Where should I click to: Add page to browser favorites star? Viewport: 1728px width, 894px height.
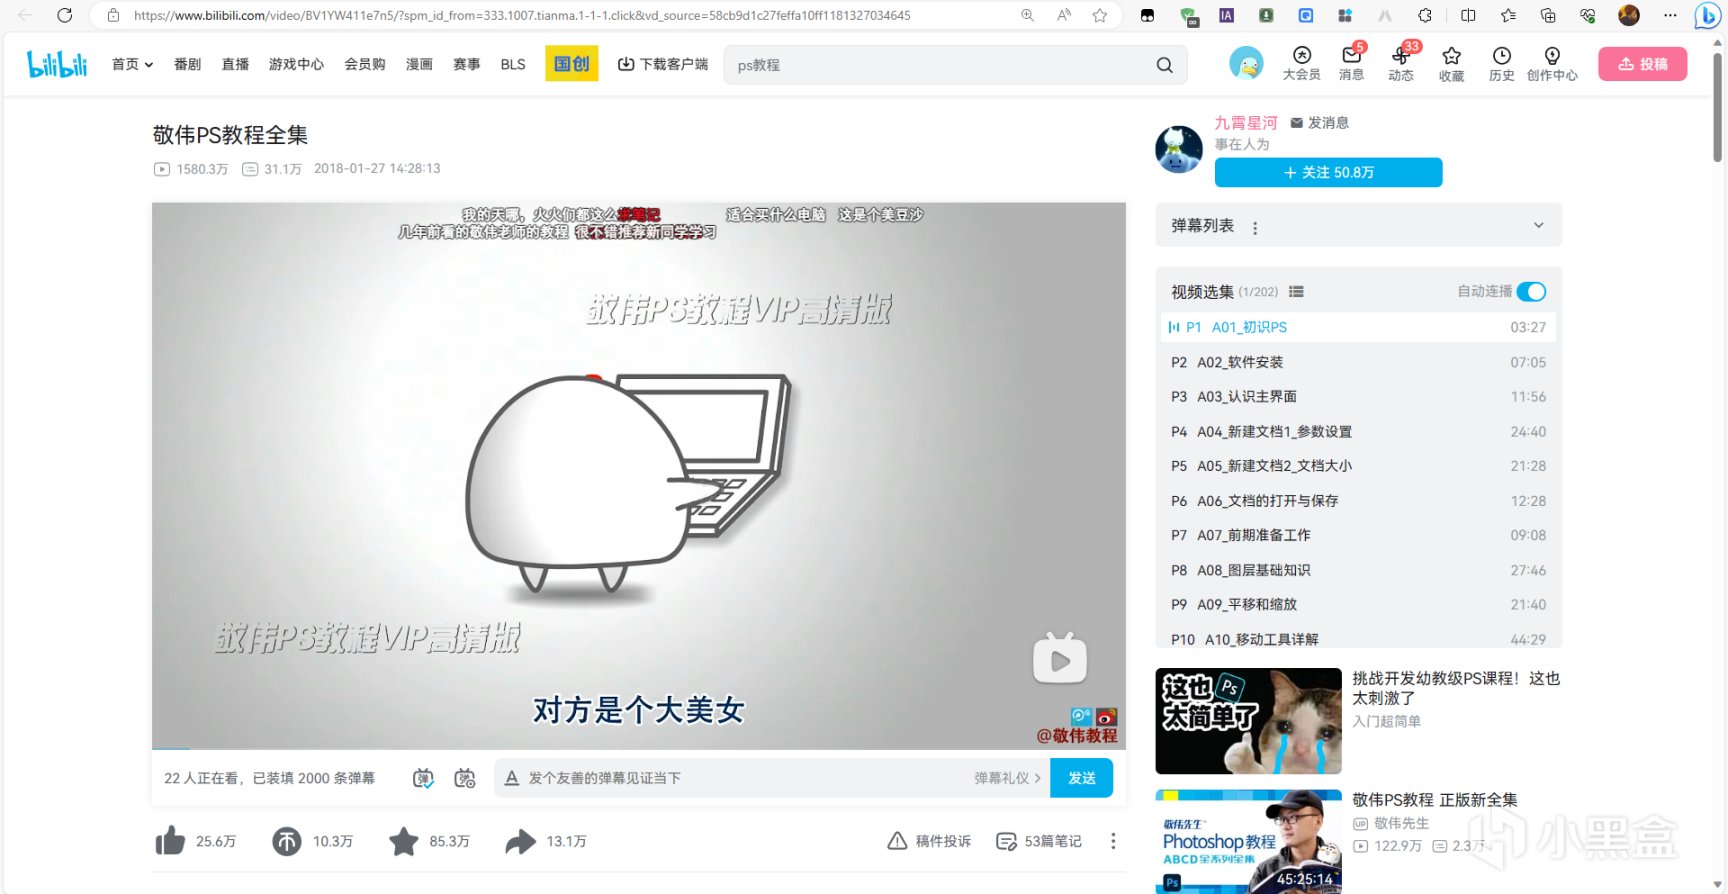point(1100,15)
